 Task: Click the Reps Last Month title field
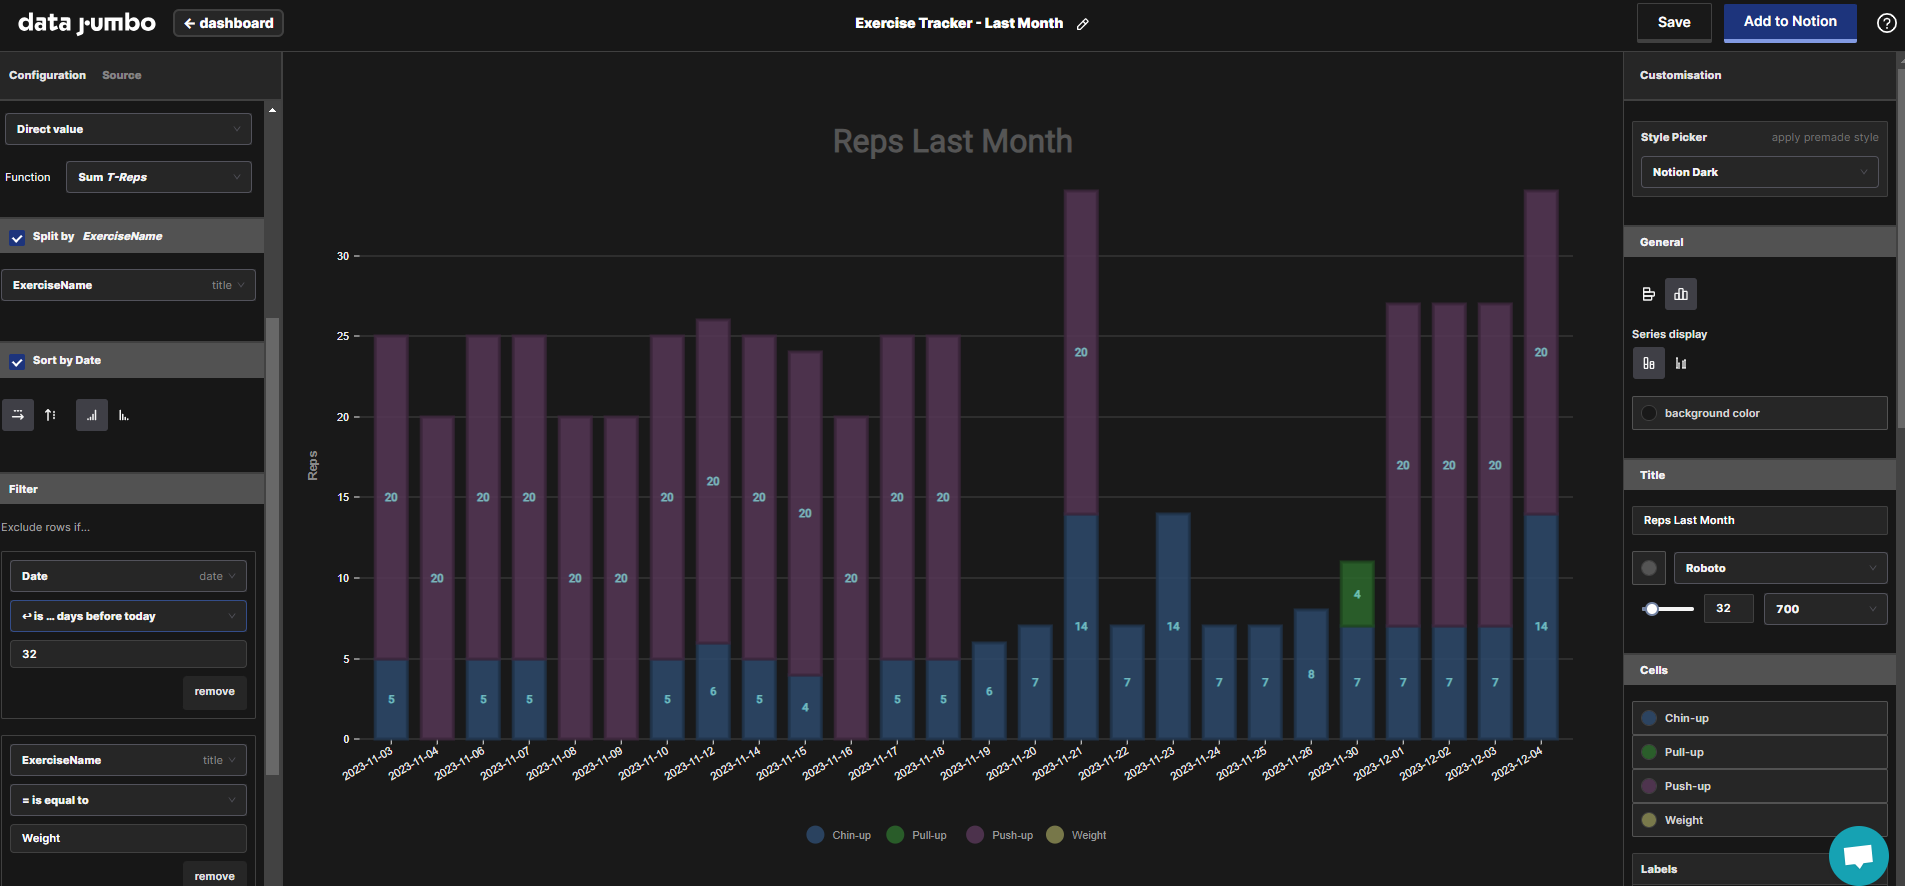1759,520
